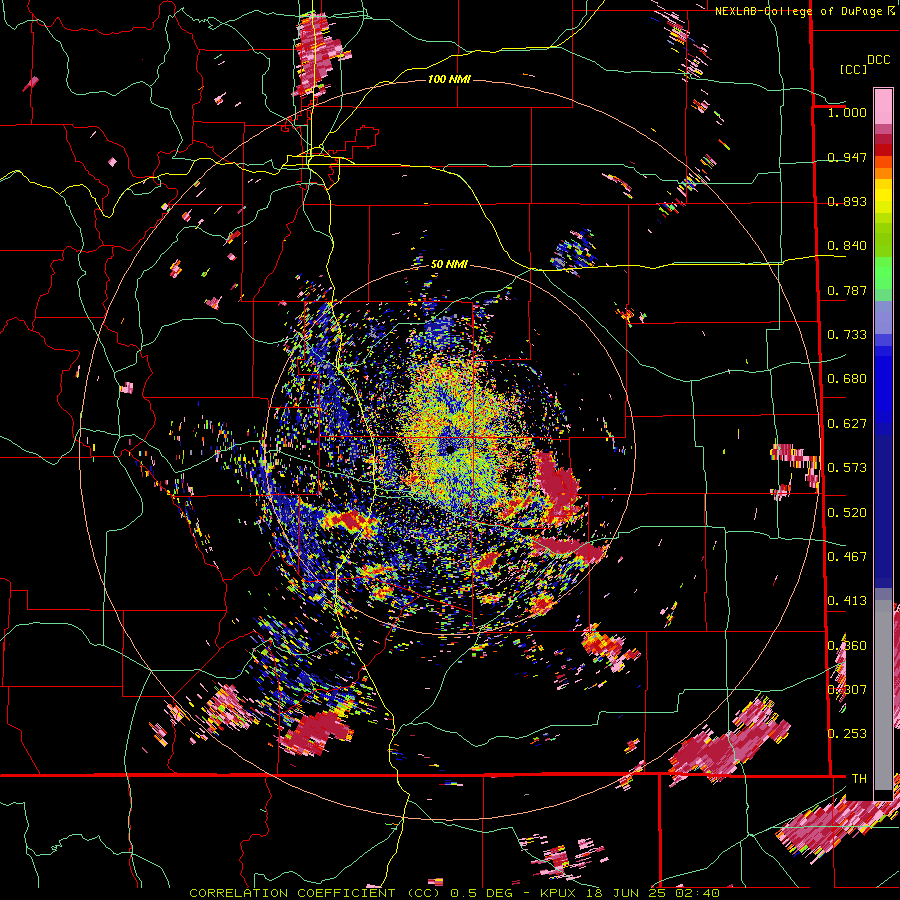Click the 0.413 scale value
Viewport: 900px width, 900px height.
(x=847, y=601)
